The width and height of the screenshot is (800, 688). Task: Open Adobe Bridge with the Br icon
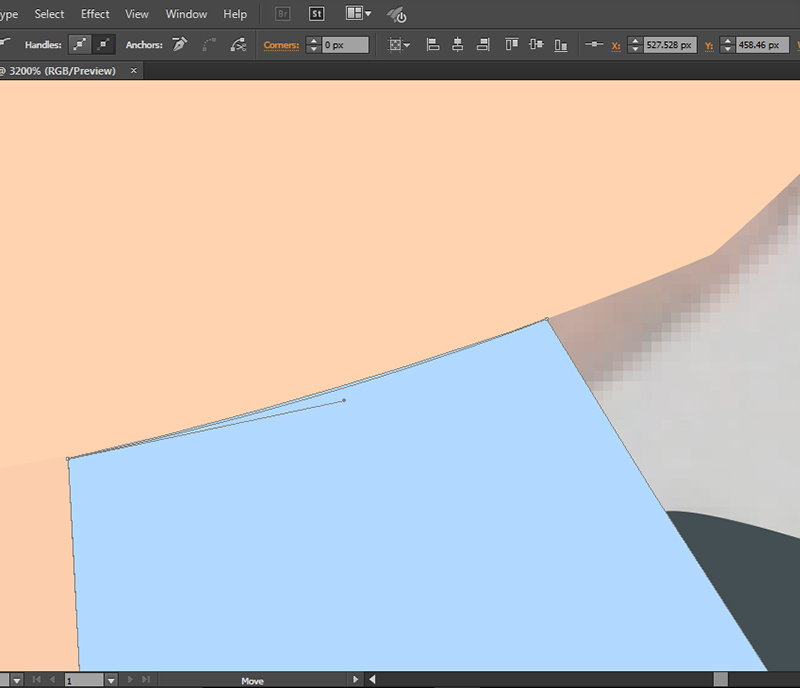(283, 14)
